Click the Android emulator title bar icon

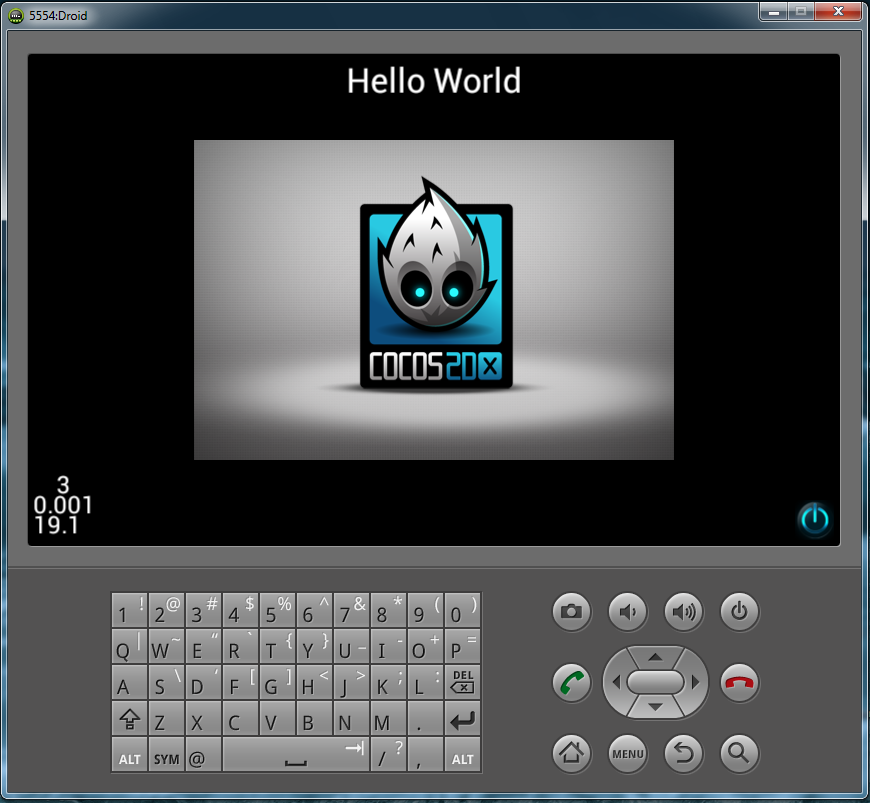tap(16, 16)
